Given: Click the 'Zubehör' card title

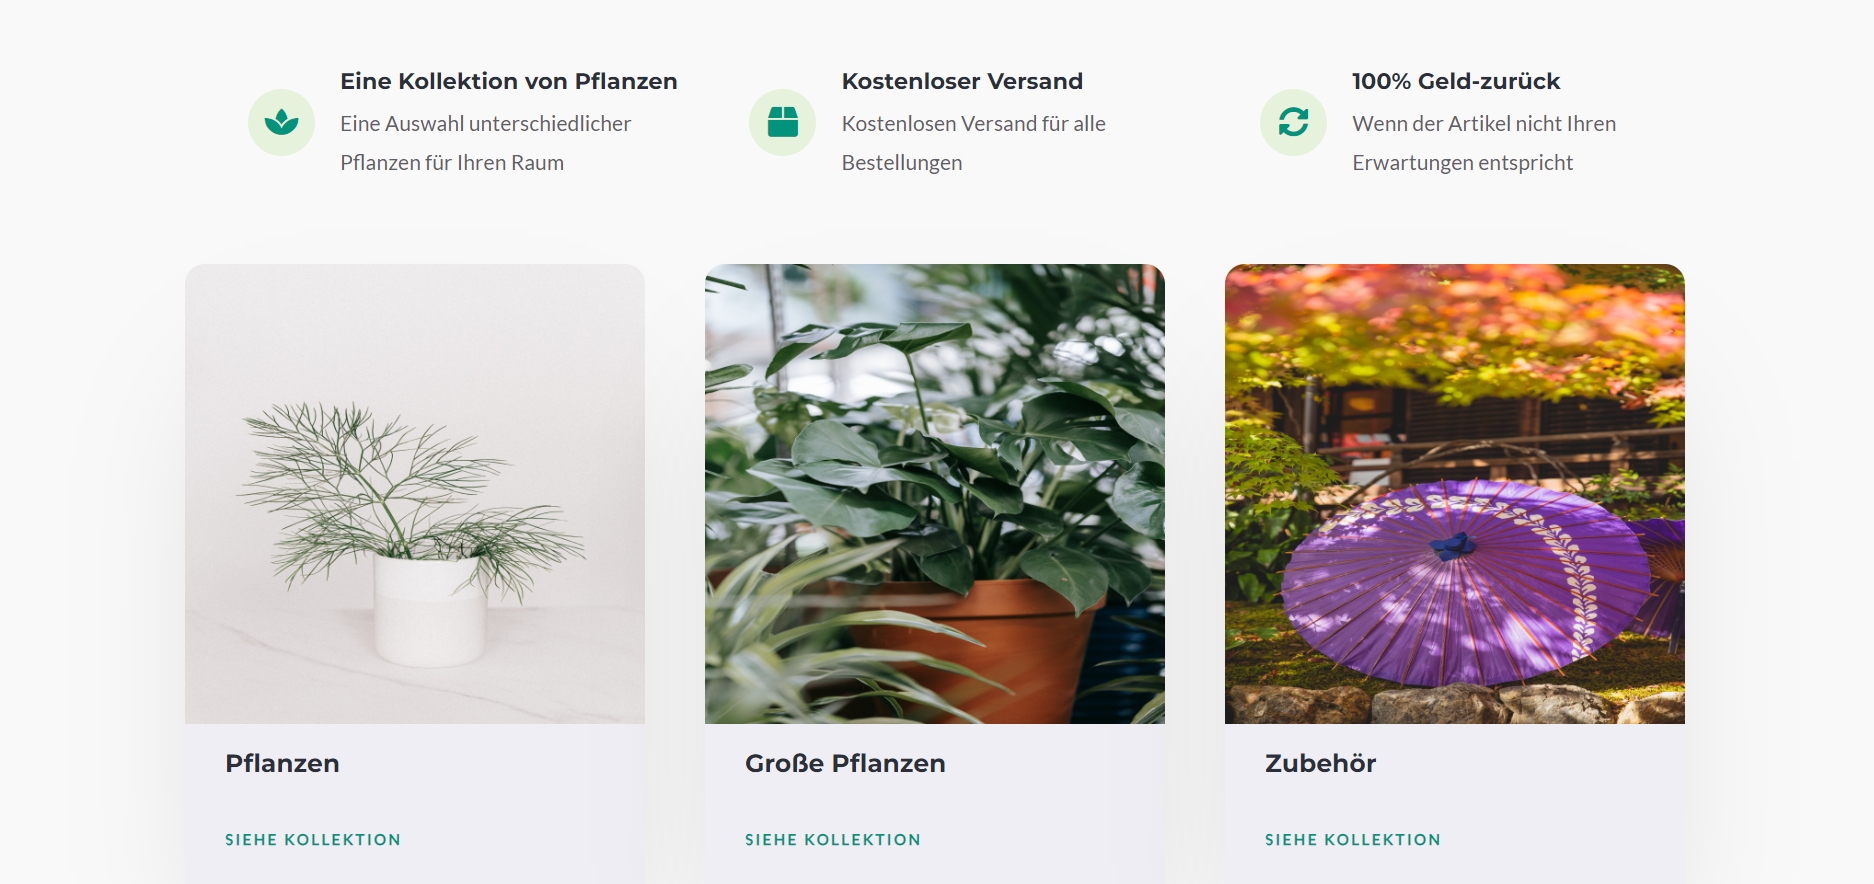Looking at the screenshot, I should click(1320, 763).
